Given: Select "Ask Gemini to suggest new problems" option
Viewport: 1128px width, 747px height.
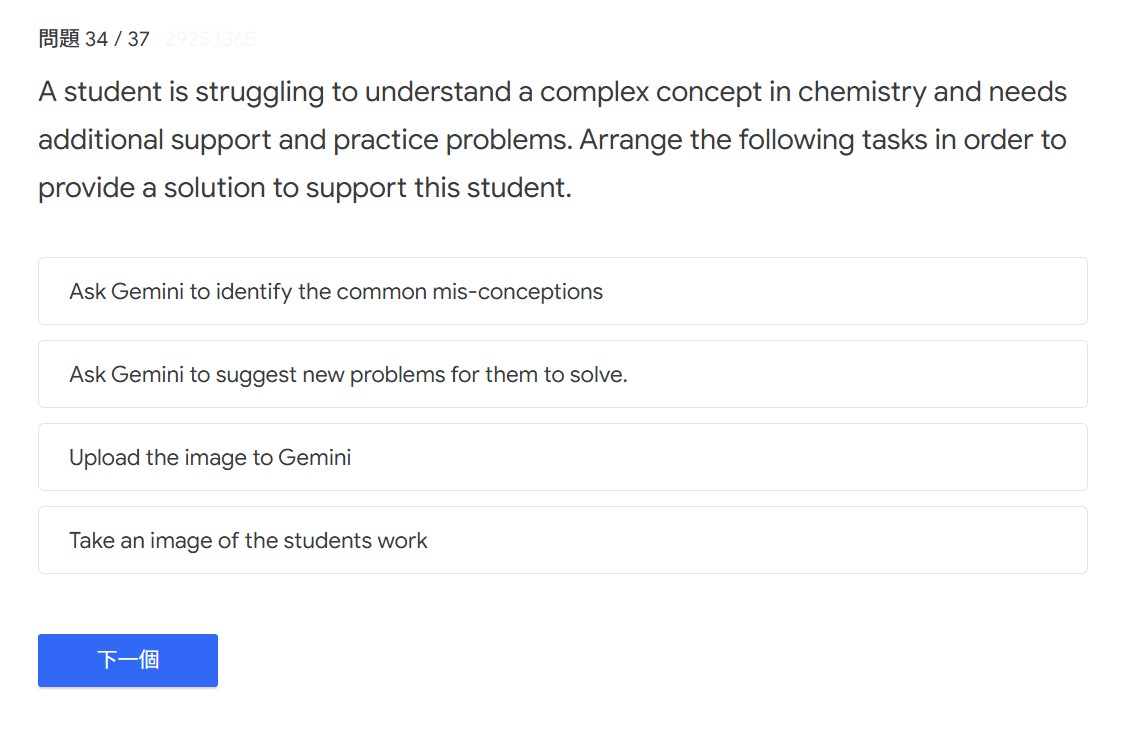Looking at the screenshot, I should click(x=348, y=375).
